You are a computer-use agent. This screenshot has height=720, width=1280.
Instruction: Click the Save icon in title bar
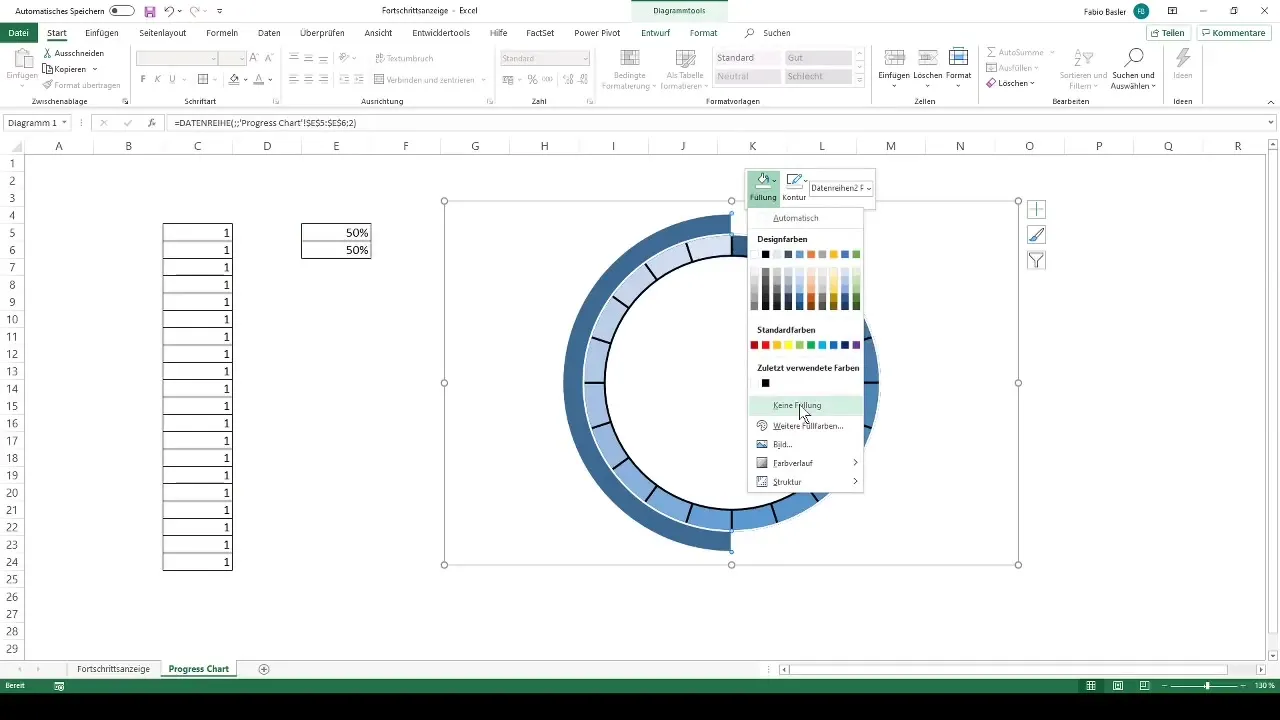point(149,10)
